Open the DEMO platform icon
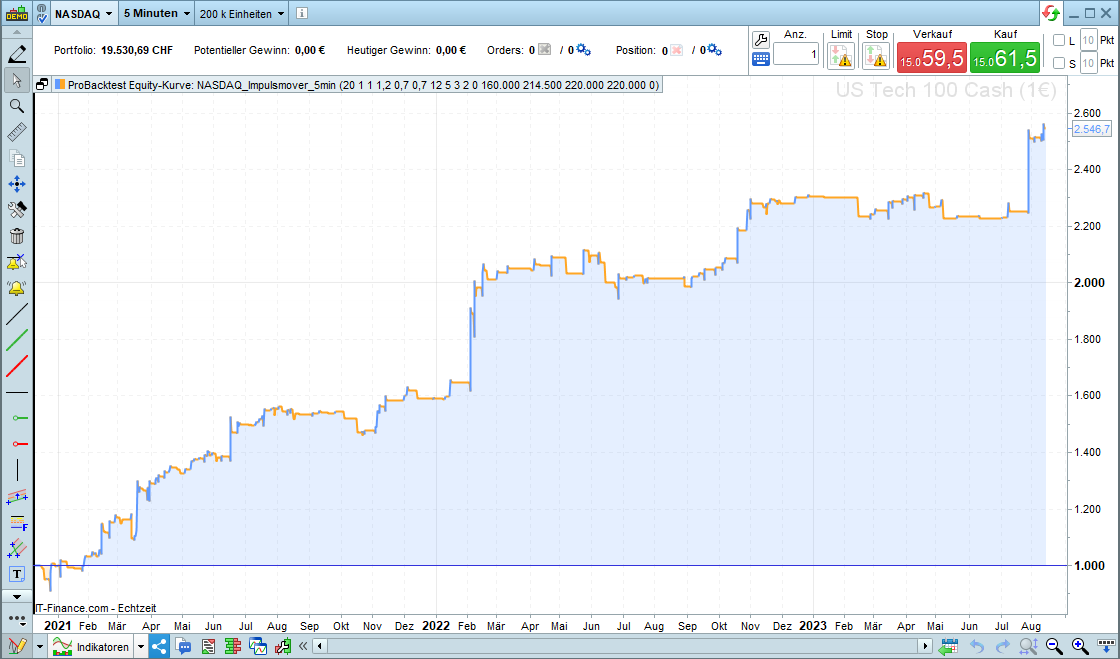 [16, 14]
